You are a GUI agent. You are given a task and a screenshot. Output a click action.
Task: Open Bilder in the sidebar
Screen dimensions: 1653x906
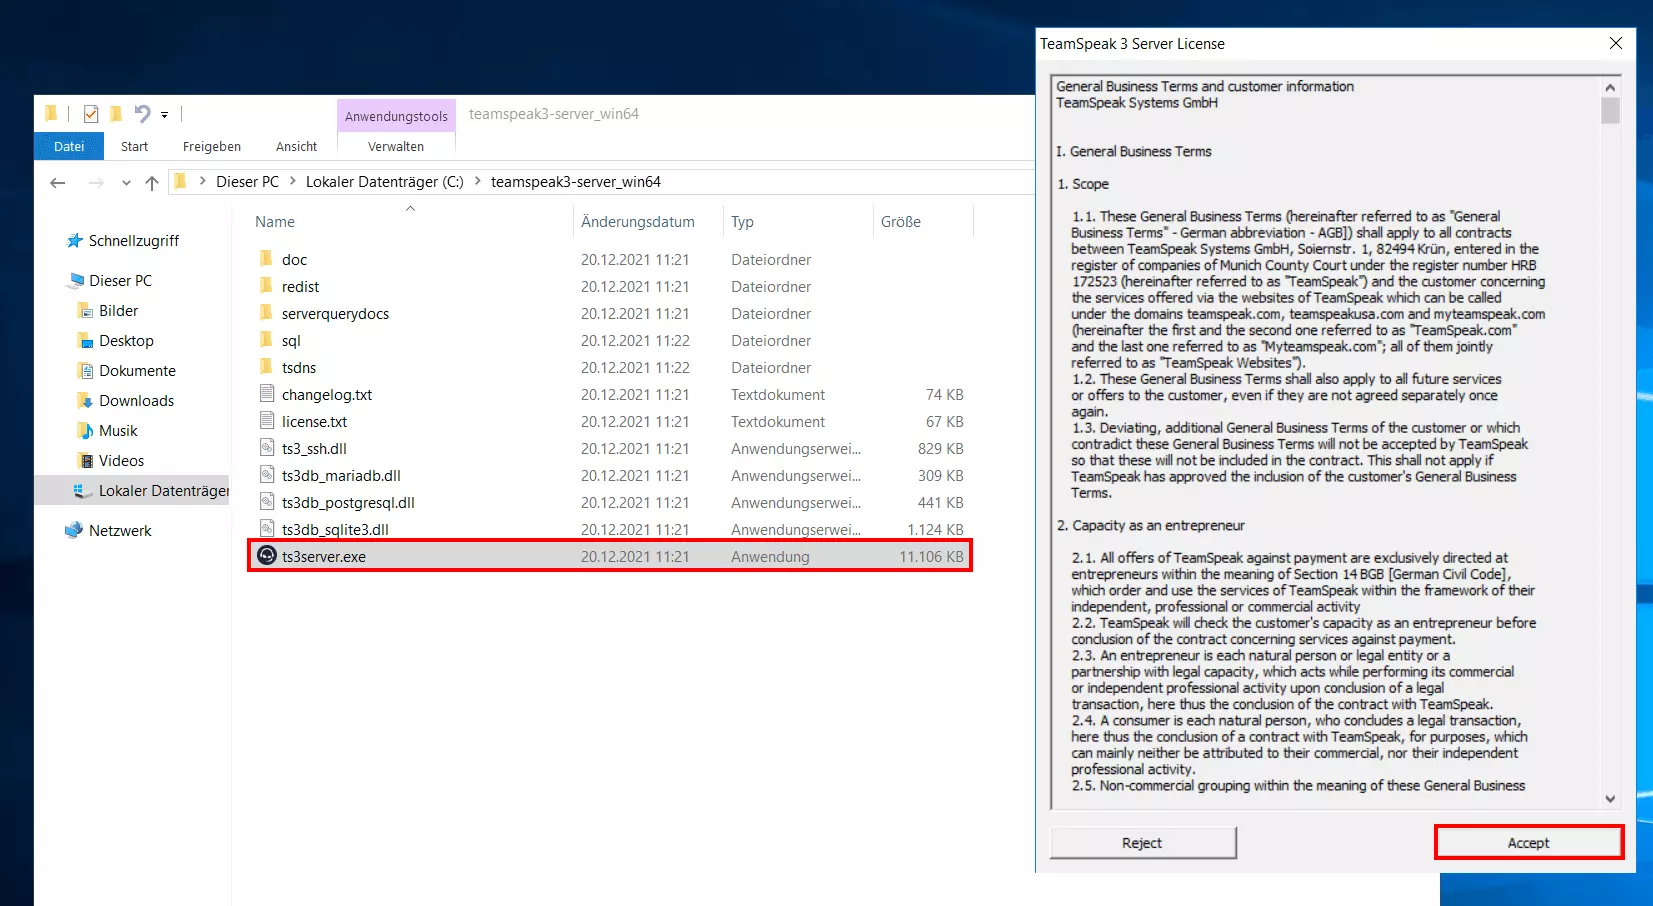pyautogui.click(x=118, y=311)
